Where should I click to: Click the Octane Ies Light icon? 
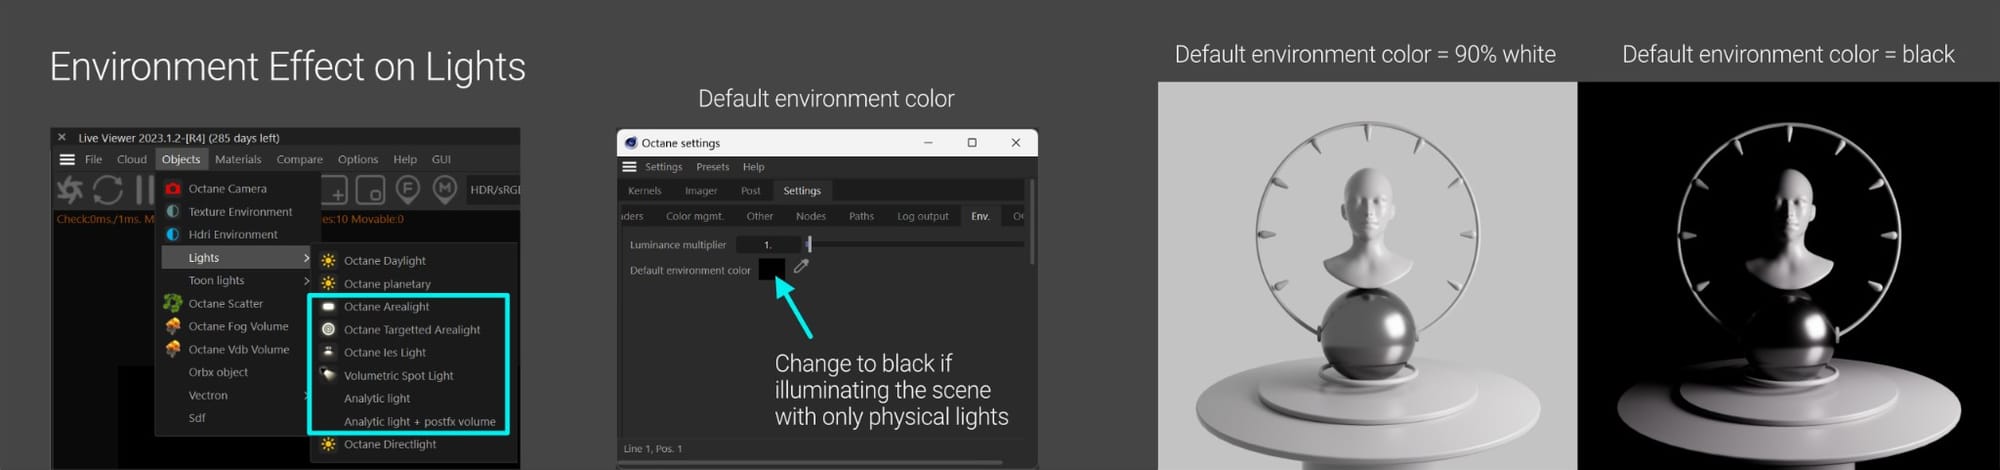(x=328, y=351)
